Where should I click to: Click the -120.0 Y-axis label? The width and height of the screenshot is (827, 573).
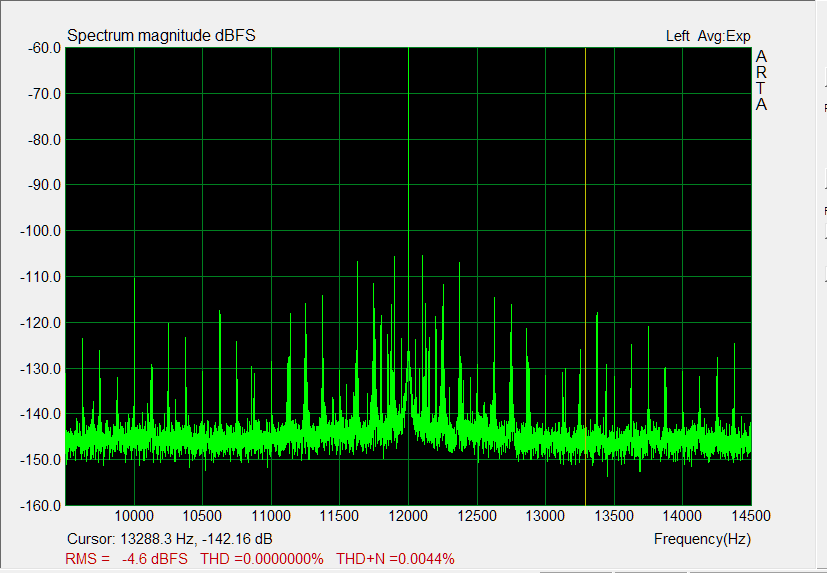(x=41, y=323)
